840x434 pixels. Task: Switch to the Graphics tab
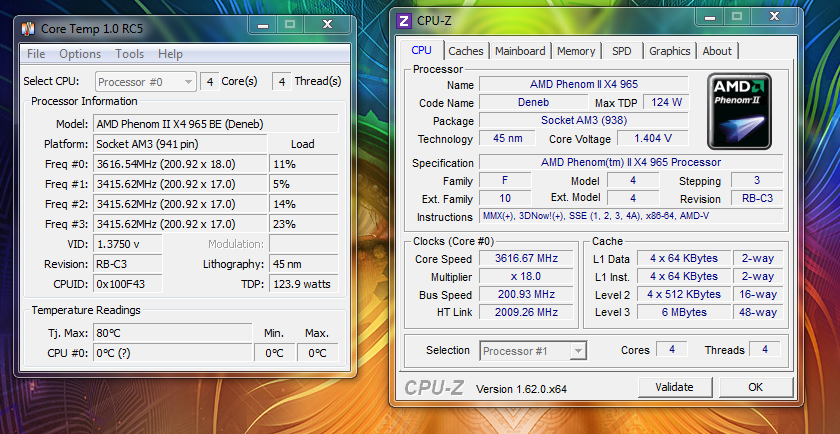pos(670,51)
